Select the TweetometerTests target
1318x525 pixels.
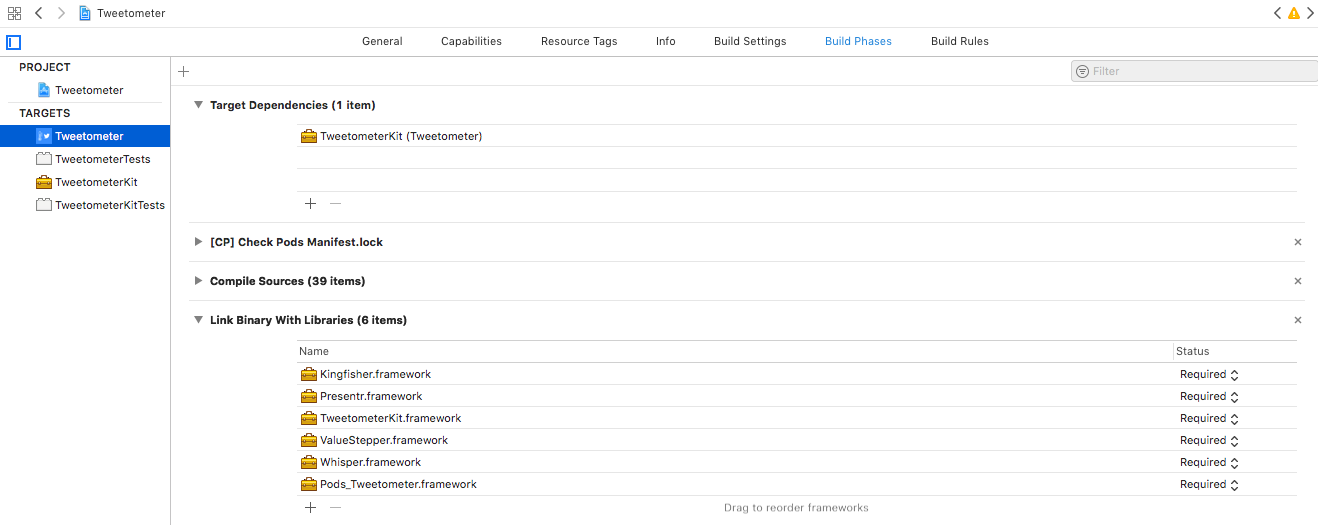click(x=102, y=159)
